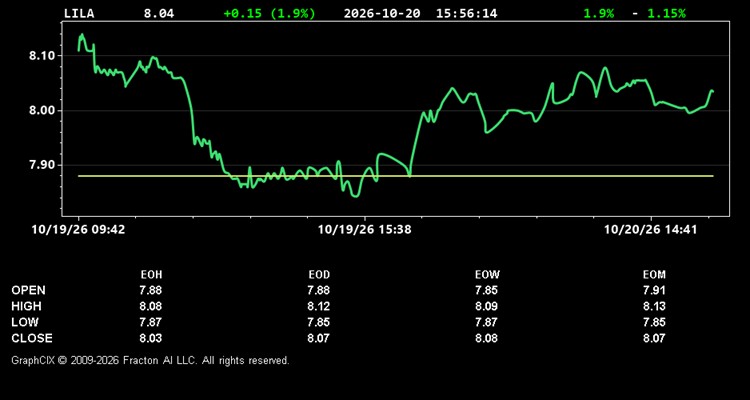Select the last price 8.04
Image resolution: width=750 pixels, height=400 pixels.
coord(159,13)
